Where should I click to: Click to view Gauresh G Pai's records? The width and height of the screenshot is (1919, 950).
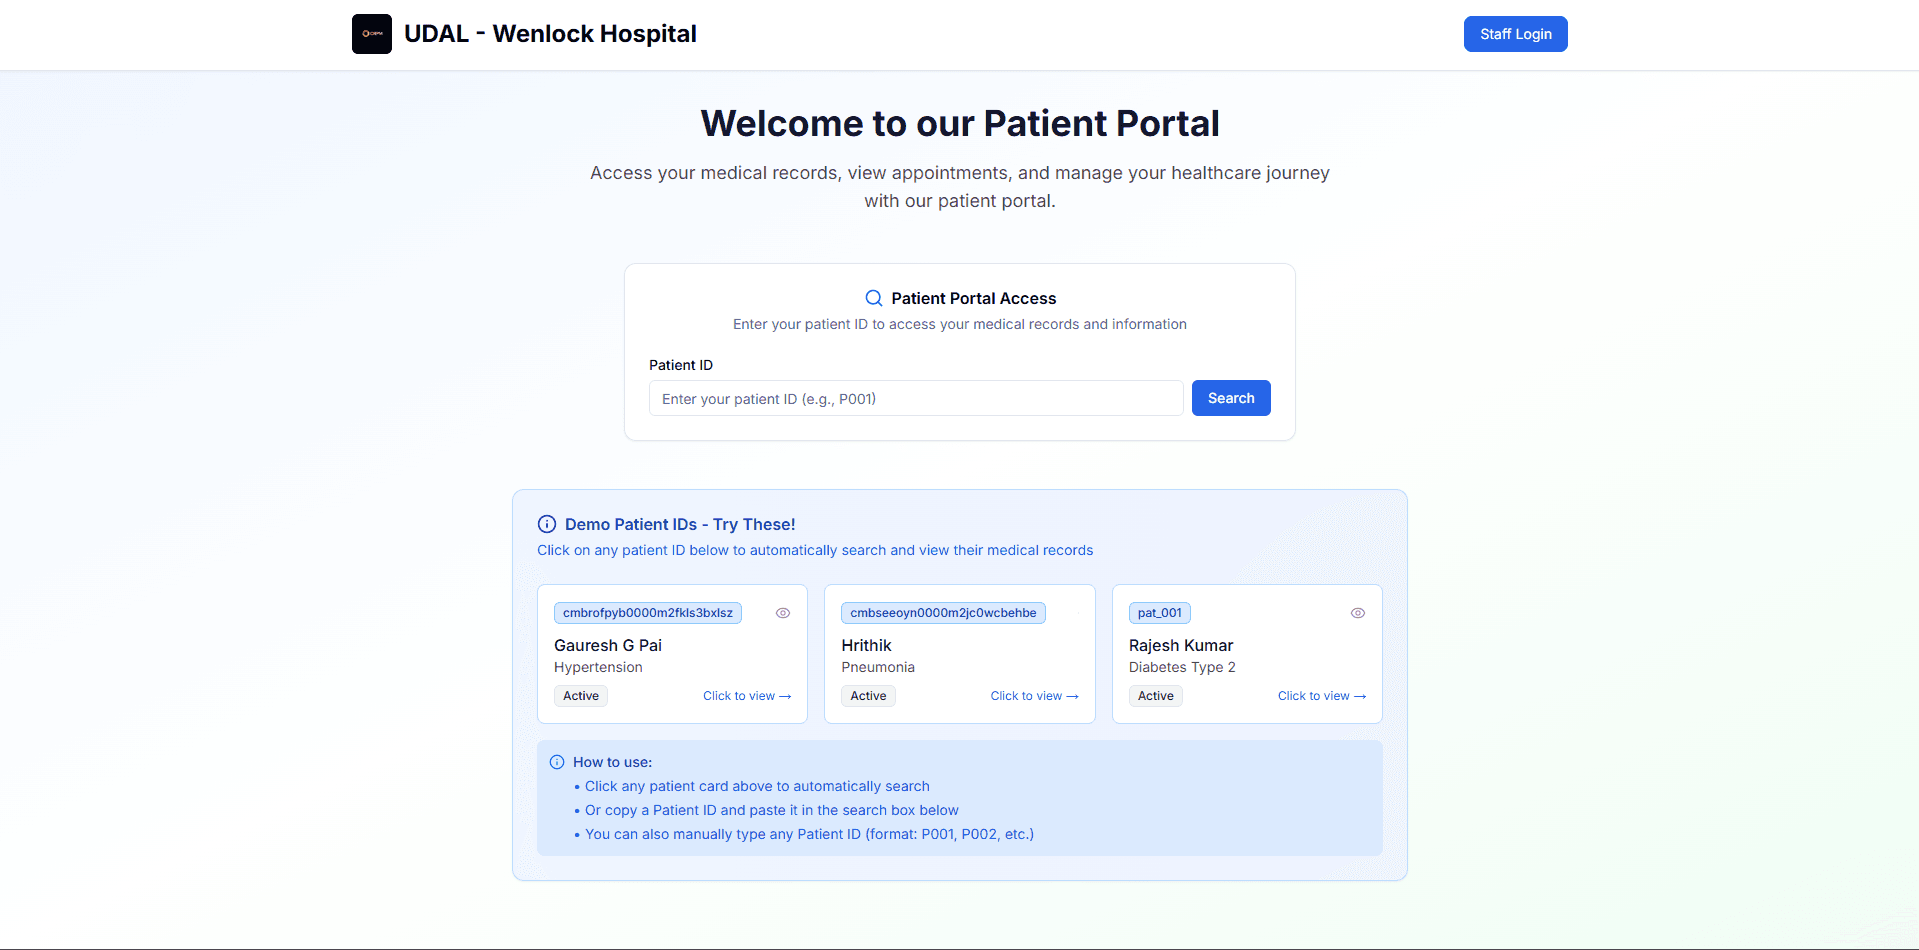740,696
